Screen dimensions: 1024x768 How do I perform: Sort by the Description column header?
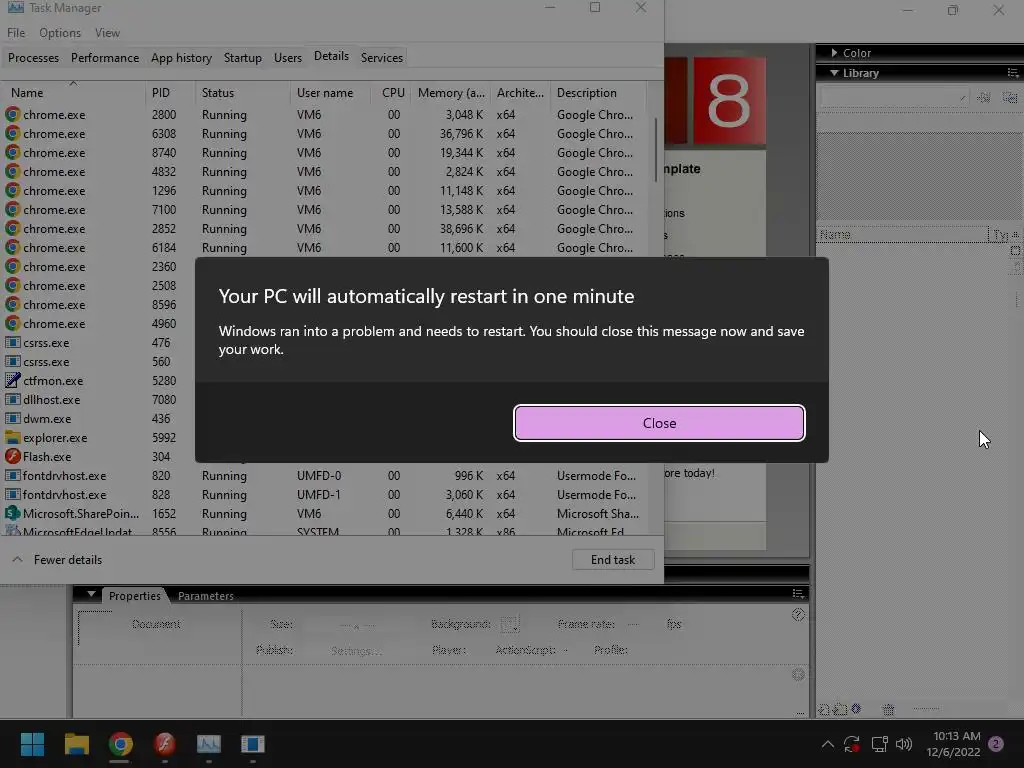coord(598,93)
